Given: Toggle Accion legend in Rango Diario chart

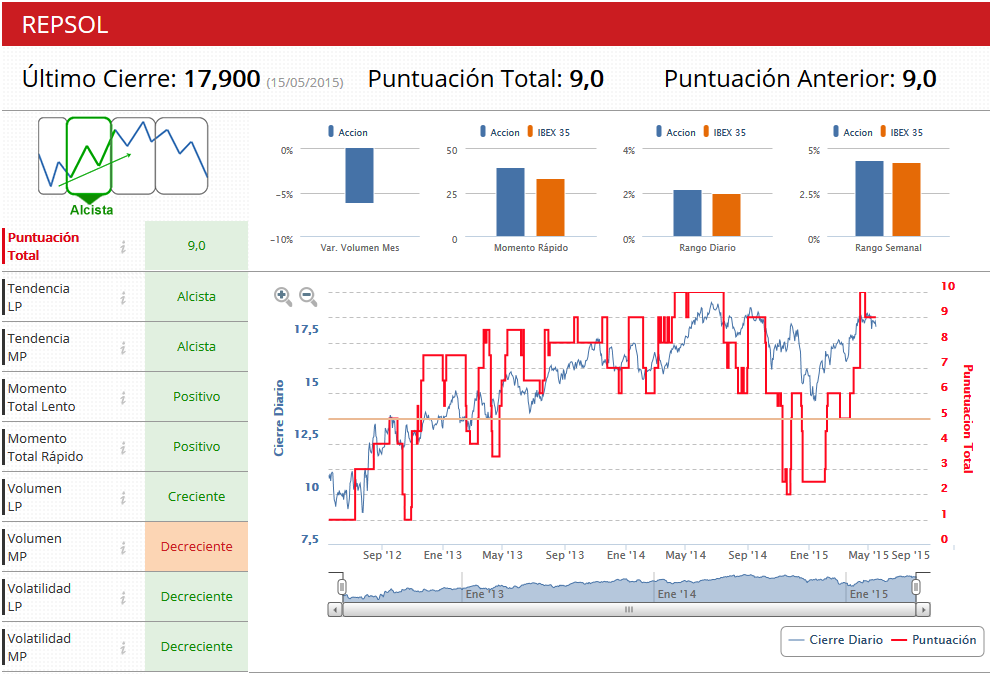Looking at the screenshot, I should 676,132.
